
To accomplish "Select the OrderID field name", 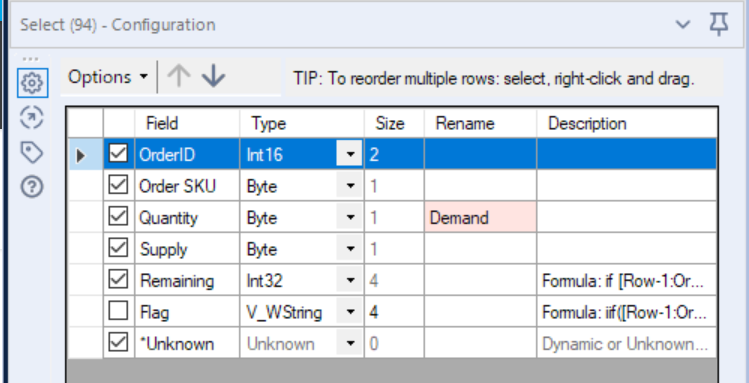I will point(167,155).
